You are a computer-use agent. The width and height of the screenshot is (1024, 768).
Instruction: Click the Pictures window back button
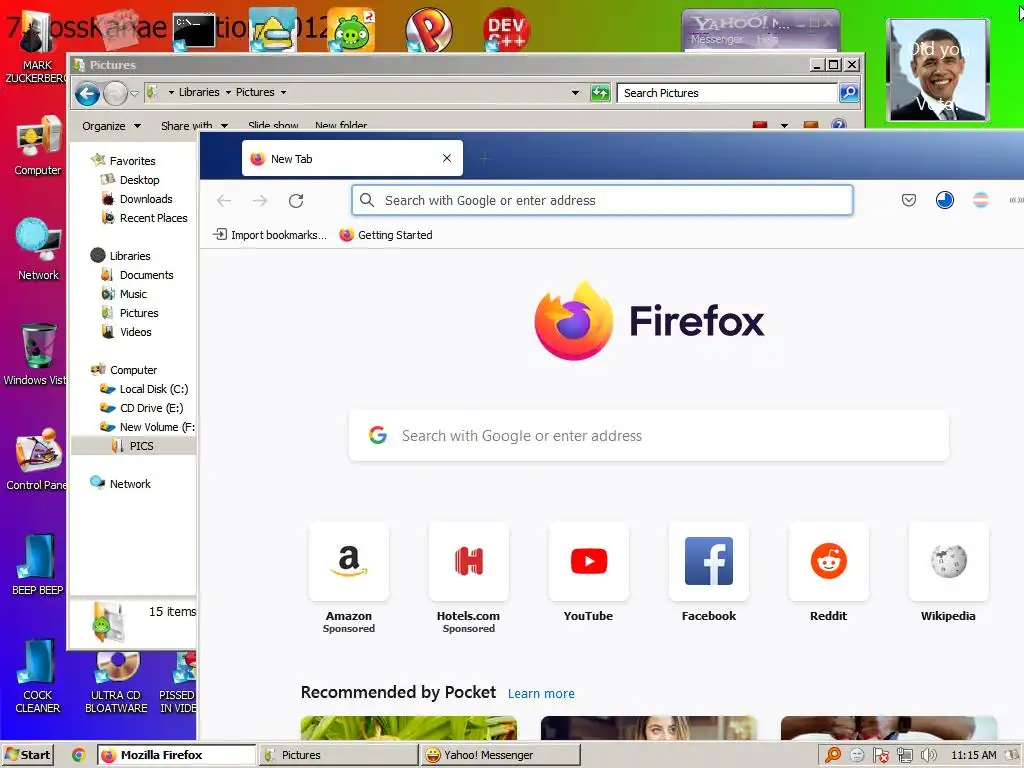click(87, 93)
